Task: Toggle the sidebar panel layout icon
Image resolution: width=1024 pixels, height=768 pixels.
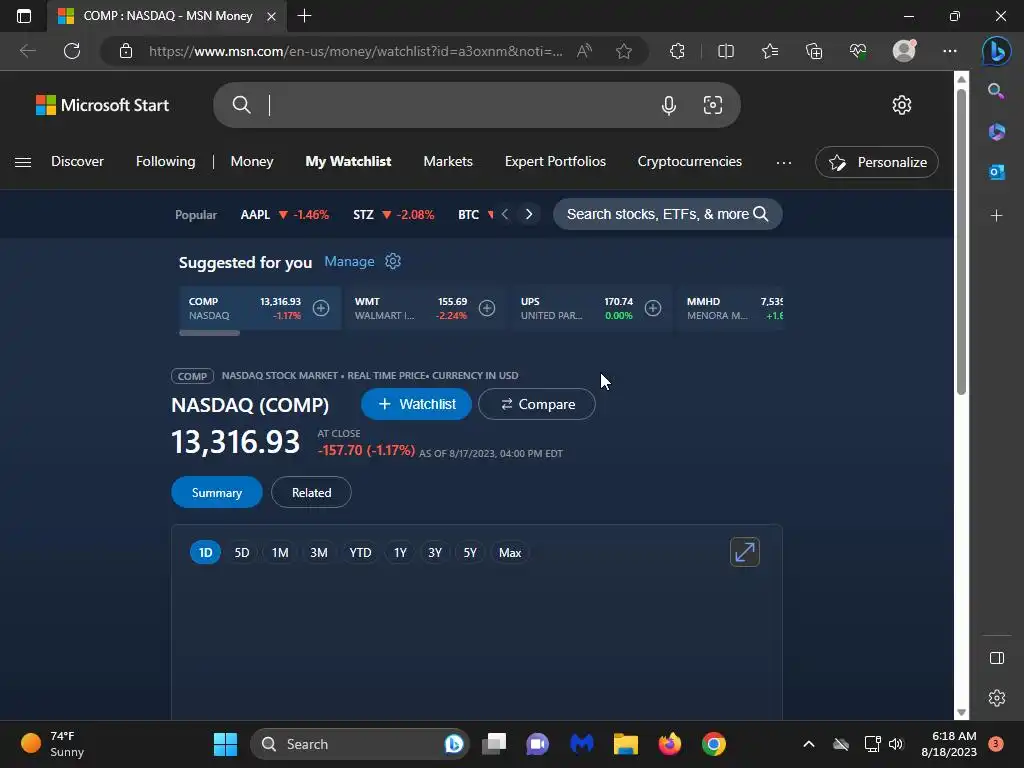Action: (997, 658)
